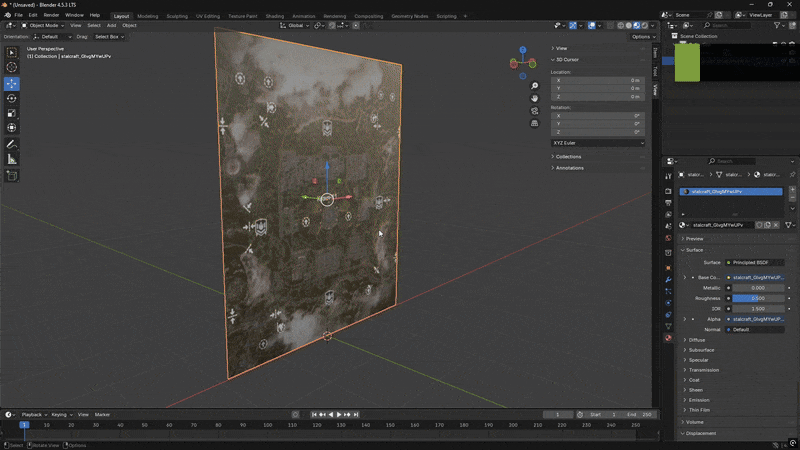800x450 pixels.
Task: Toggle X-ray view in the header
Action: pos(608,25)
